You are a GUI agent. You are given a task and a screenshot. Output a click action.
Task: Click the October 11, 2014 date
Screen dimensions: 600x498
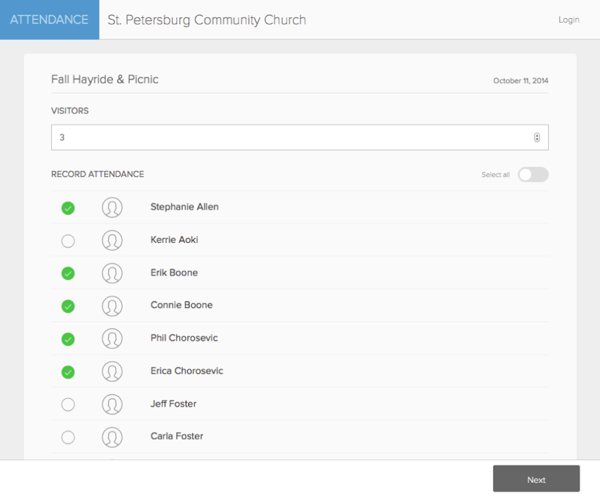coord(520,81)
